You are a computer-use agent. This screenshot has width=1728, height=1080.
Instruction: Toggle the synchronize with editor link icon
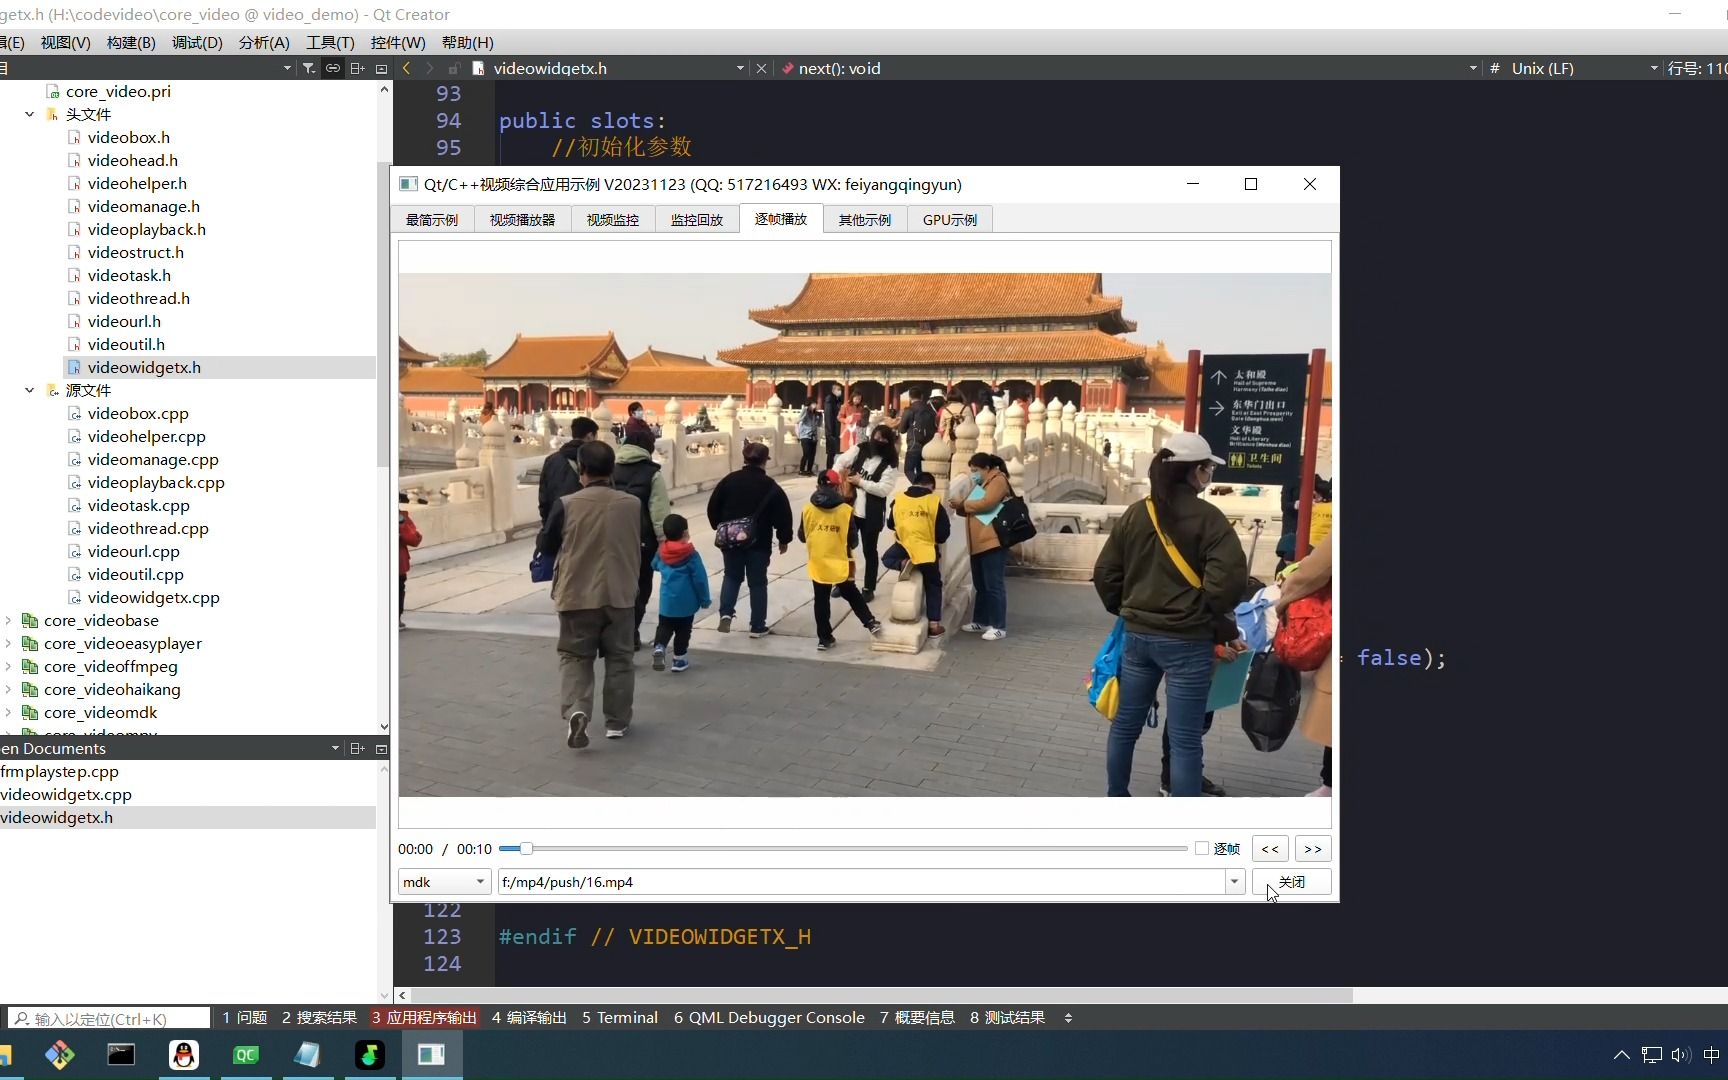(332, 68)
